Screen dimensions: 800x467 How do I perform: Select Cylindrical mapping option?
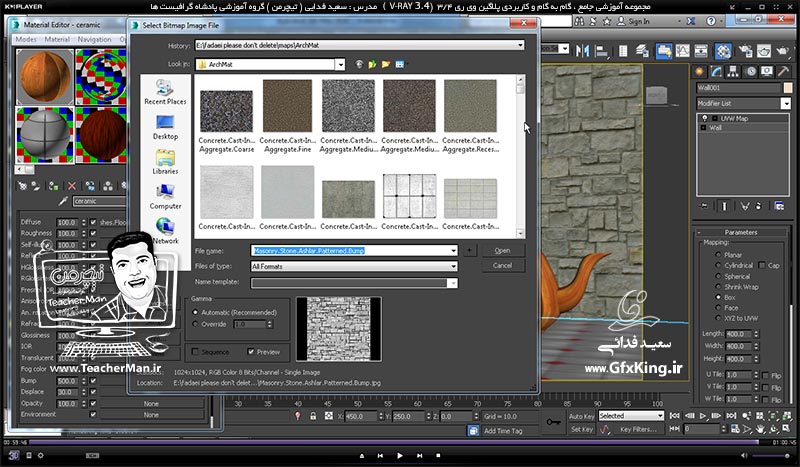pos(718,265)
